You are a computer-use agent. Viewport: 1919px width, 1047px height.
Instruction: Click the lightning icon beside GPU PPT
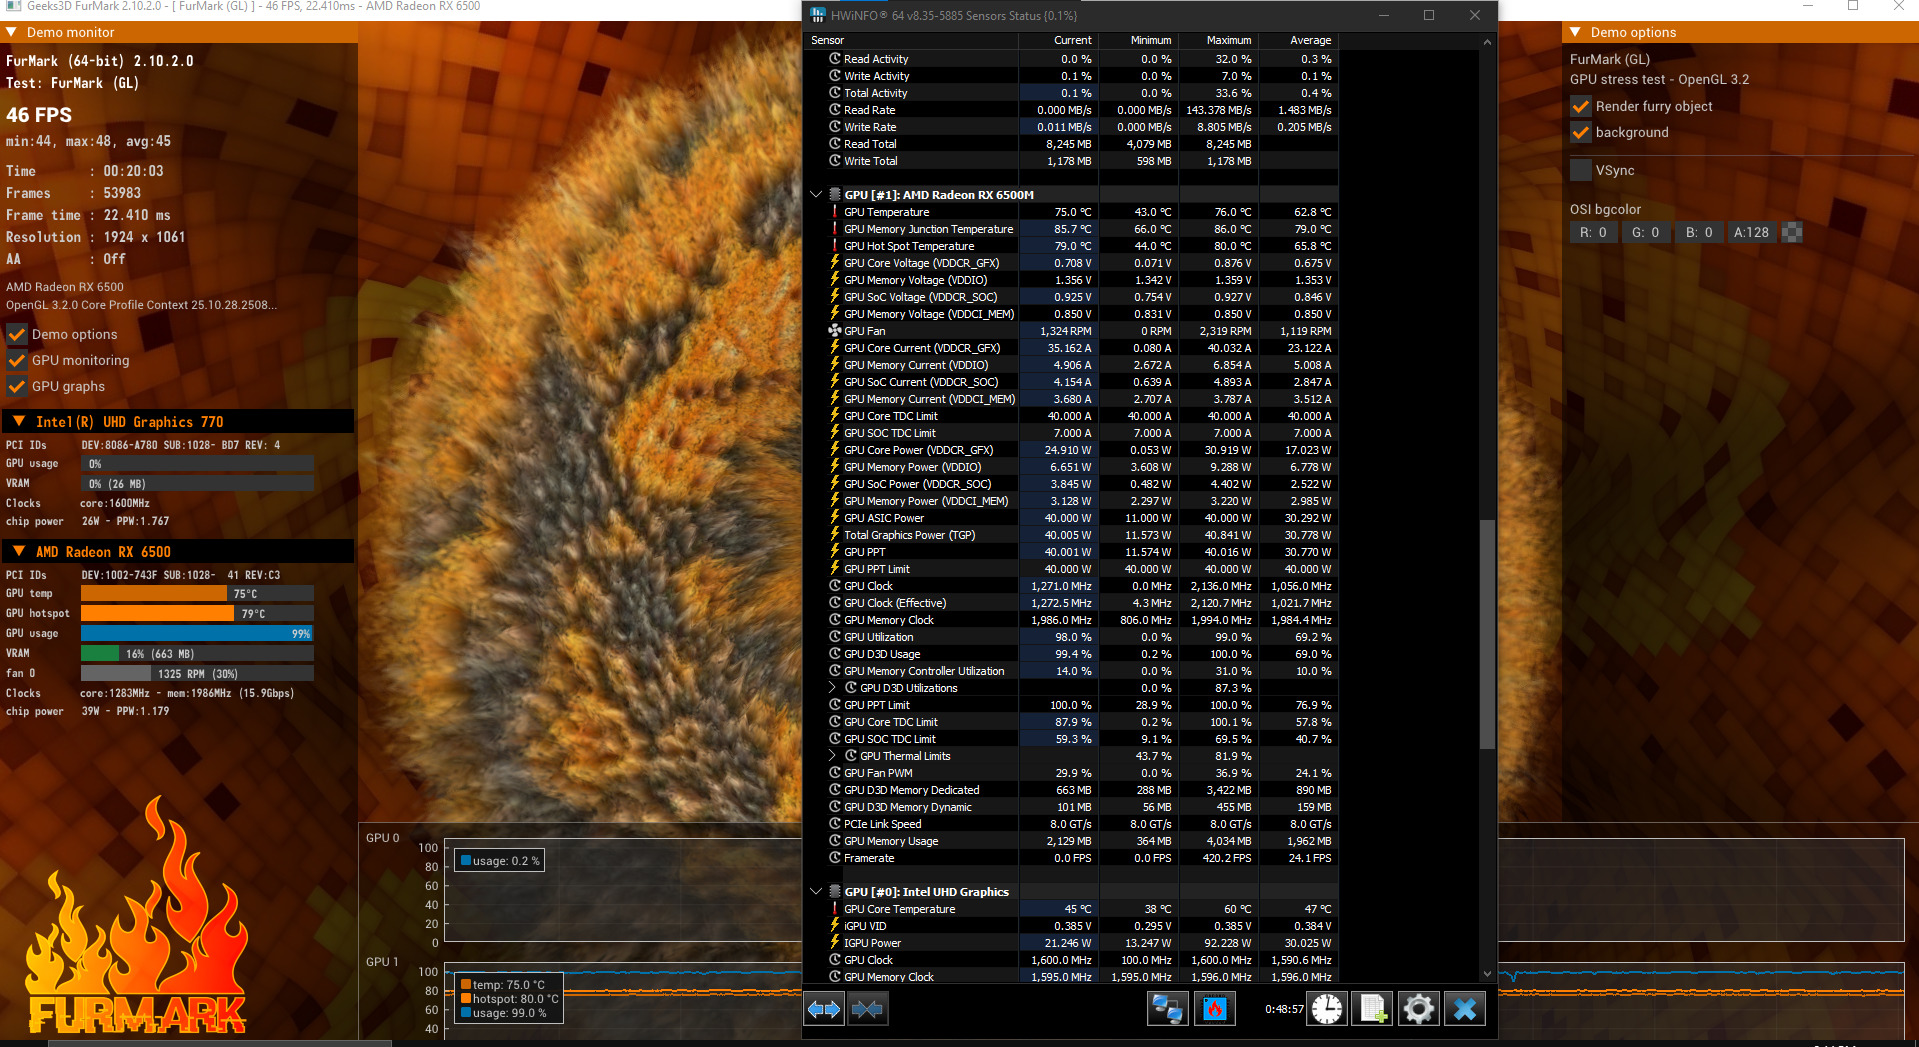(835, 552)
